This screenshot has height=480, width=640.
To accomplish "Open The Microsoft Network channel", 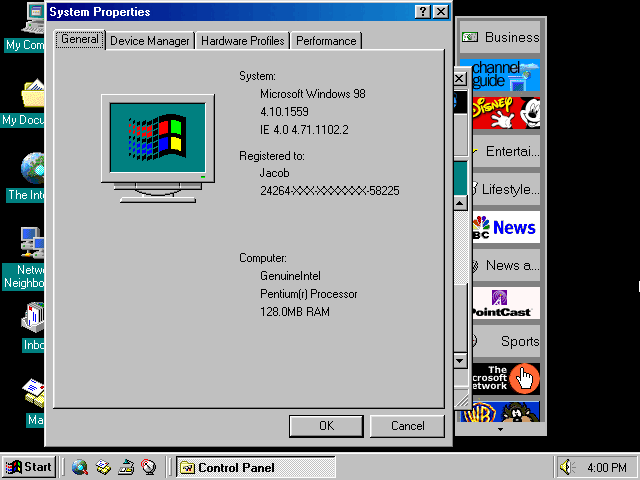I will click(506, 379).
